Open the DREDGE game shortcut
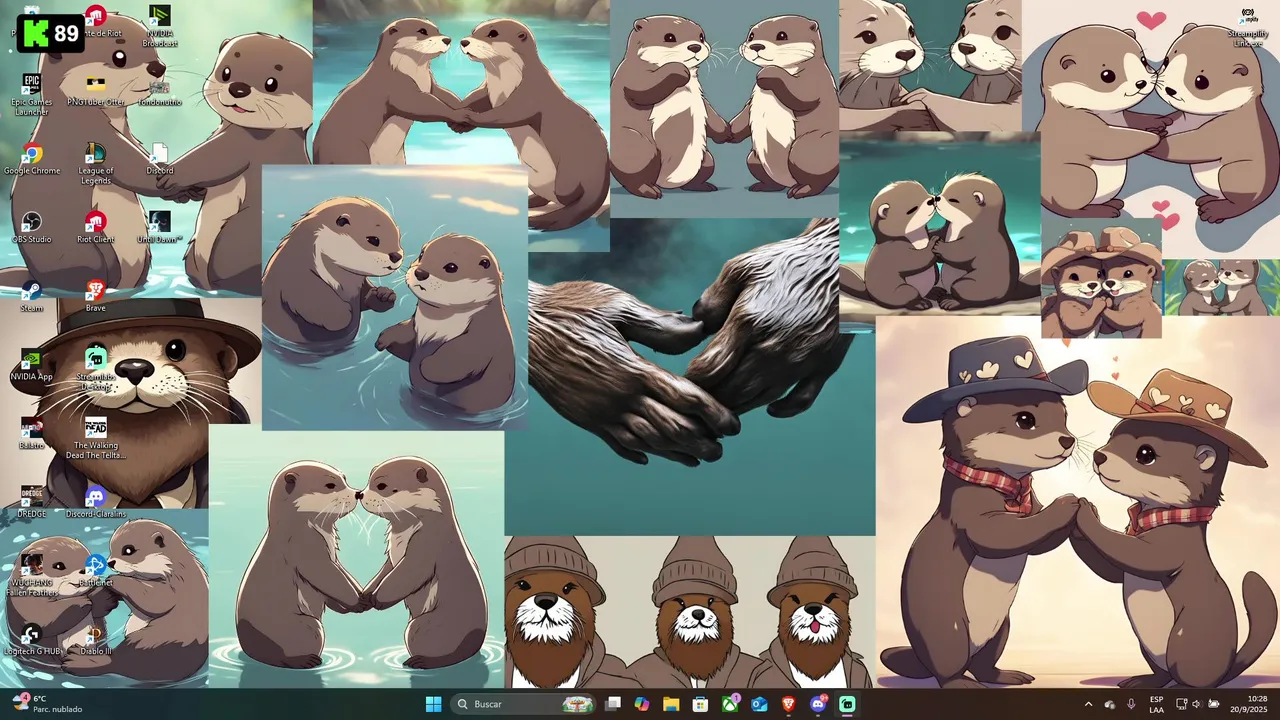Screen dimensions: 1280x720 [32, 503]
